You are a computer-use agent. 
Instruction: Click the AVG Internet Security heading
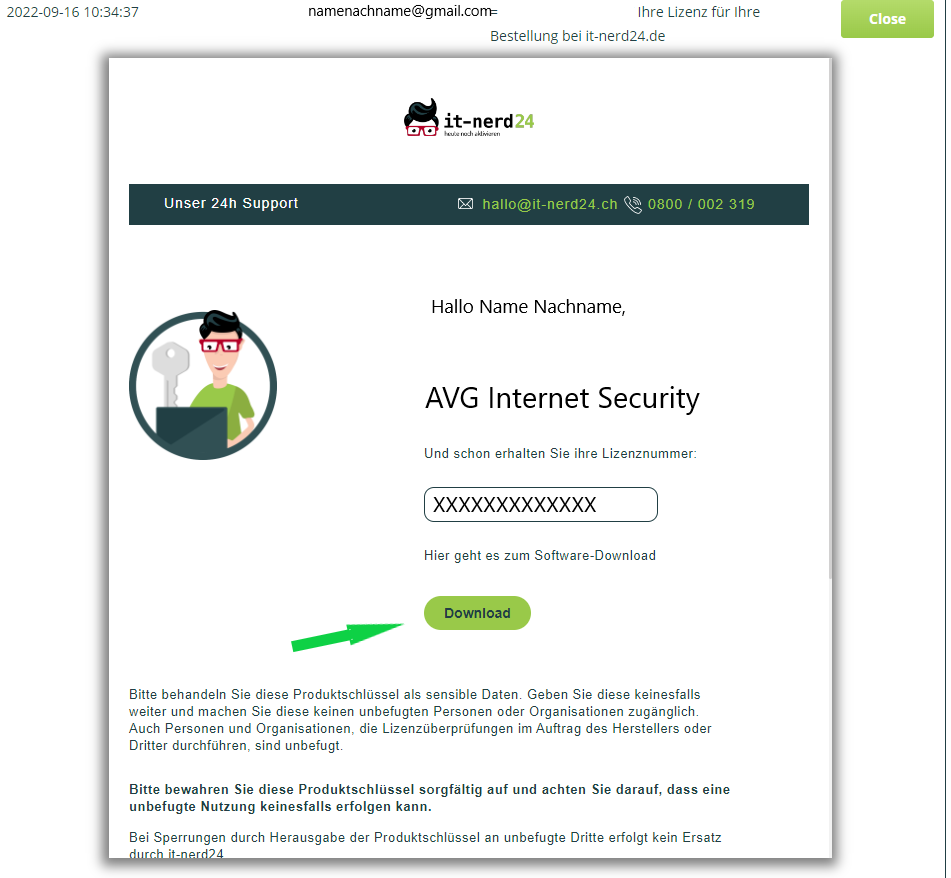coord(562,399)
